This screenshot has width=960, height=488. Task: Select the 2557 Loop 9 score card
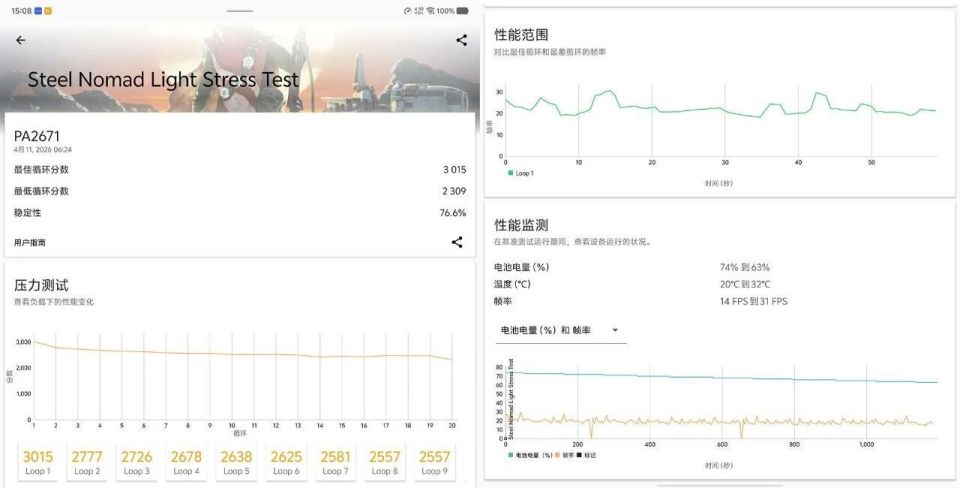click(x=434, y=462)
